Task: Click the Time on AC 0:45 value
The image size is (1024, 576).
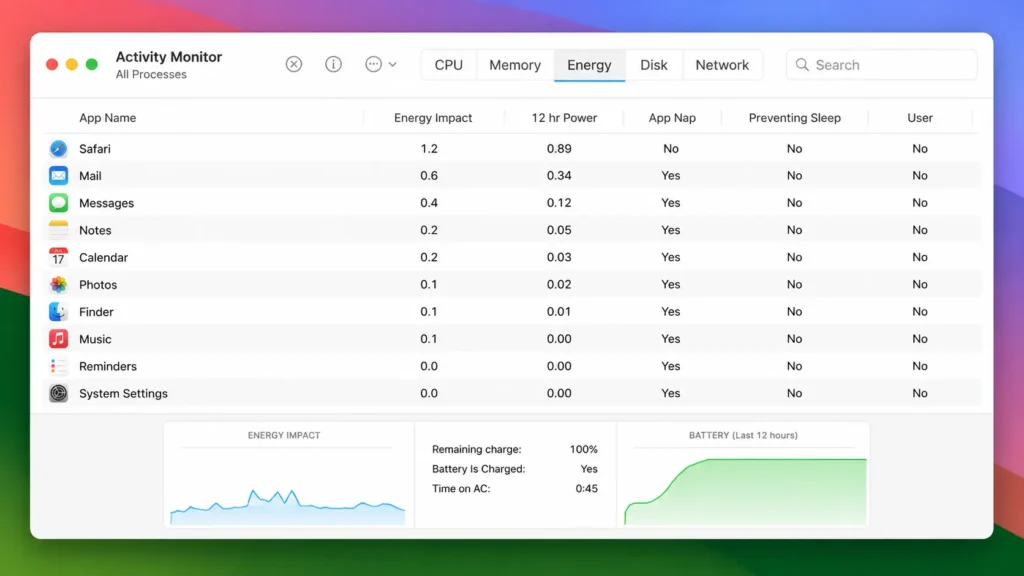Action: tap(586, 488)
